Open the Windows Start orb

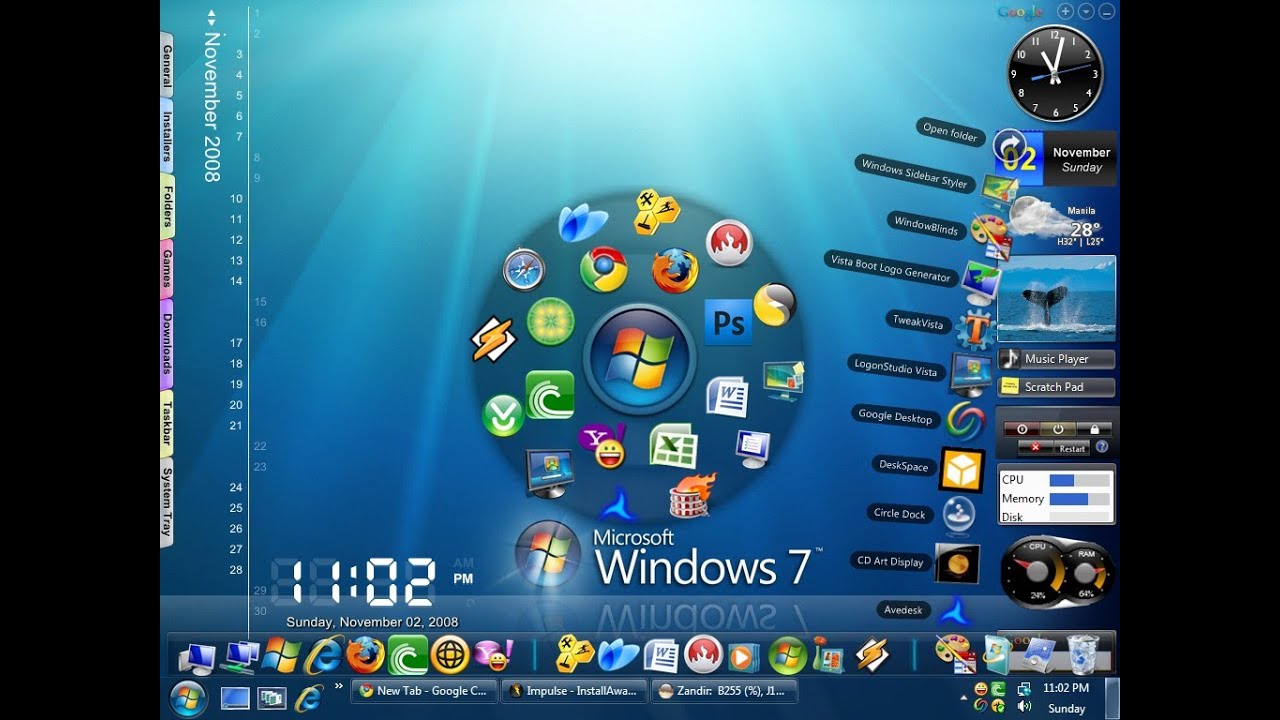pos(188,697)
